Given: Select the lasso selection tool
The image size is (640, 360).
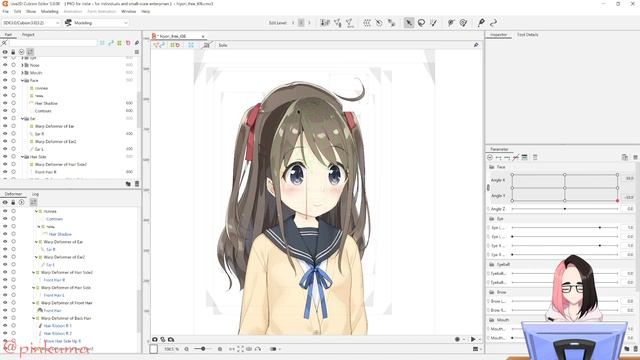Looking at the screenshot, I should (x=421, y=23).
